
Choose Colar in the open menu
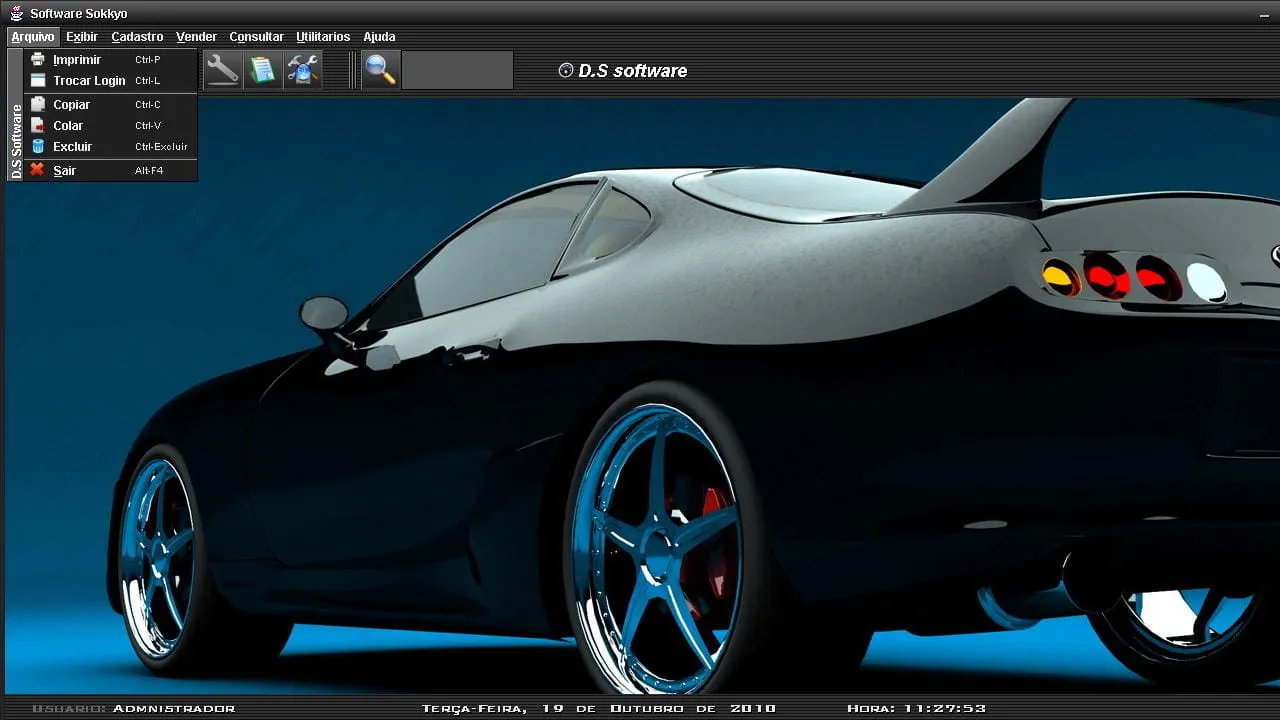[68, 126]
